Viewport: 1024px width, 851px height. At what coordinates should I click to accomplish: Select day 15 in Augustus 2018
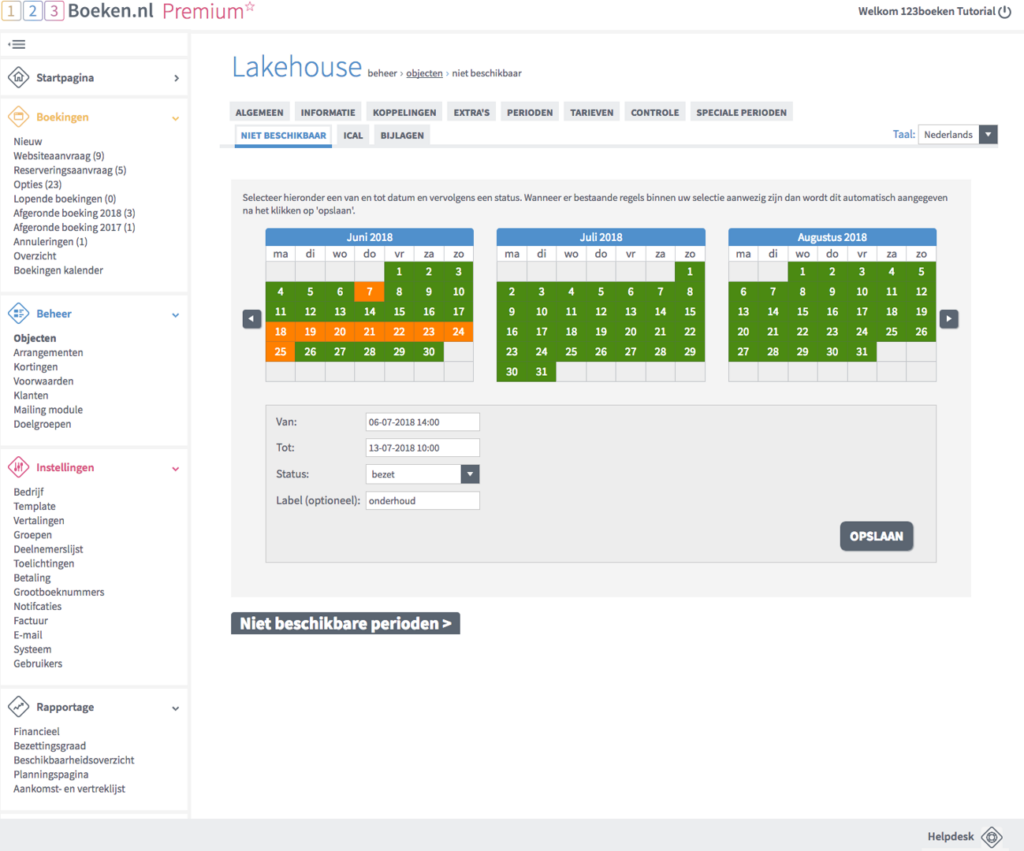tap(803, 312)
